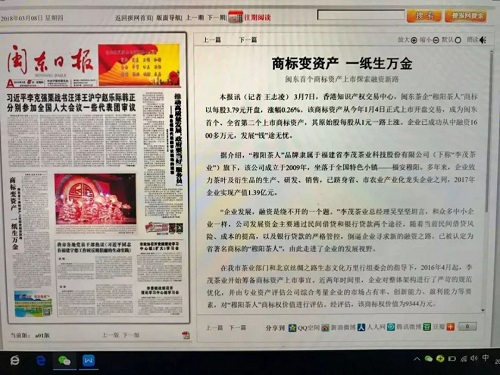Share article via 新浪微博 icon
The height and width of the screenshot is (375, 500).
[x=325, y=327]
